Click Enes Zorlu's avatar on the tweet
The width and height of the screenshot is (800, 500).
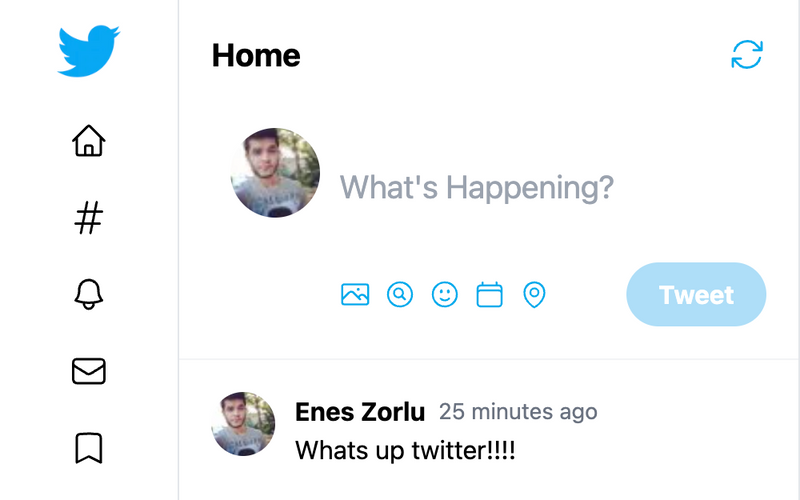243,423
